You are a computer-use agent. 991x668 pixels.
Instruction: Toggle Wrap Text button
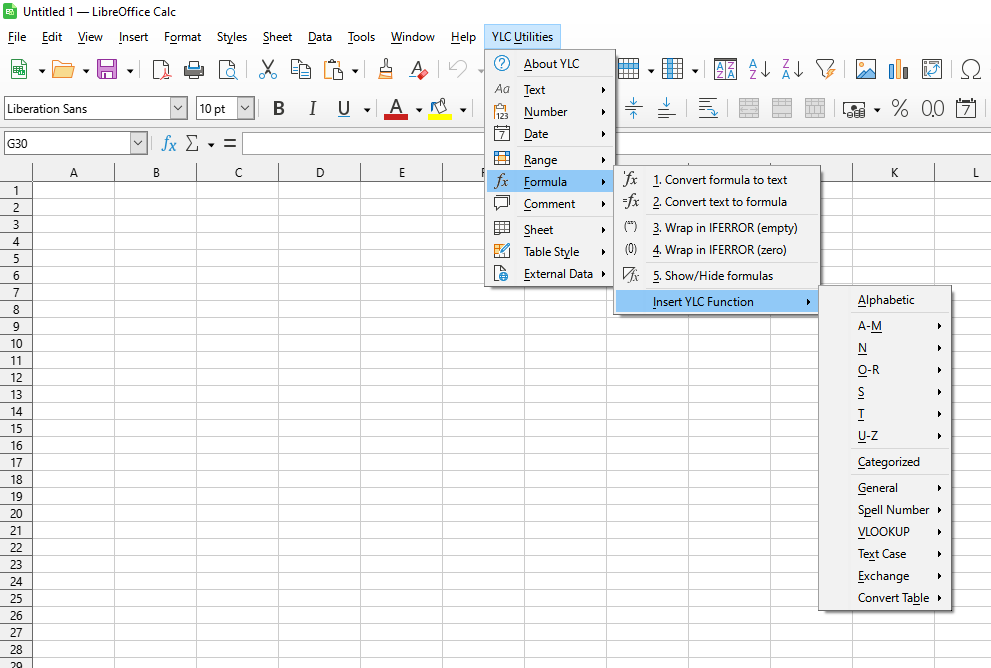[708, 109]
